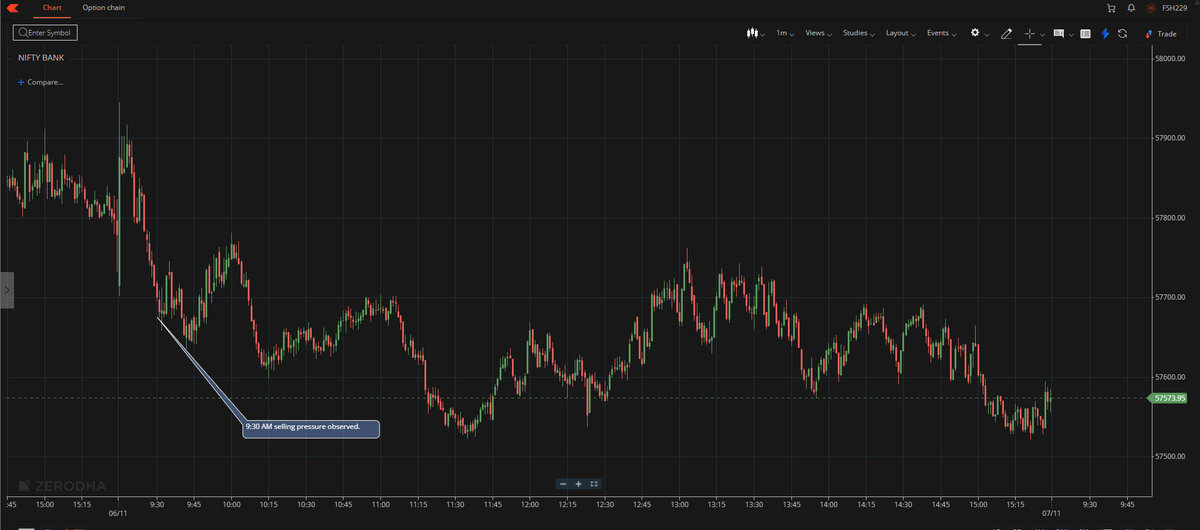Click the 06/11 date axis label
Image resolution: width=1200 pixels, height=530 pixels.
tap(118, 513)
